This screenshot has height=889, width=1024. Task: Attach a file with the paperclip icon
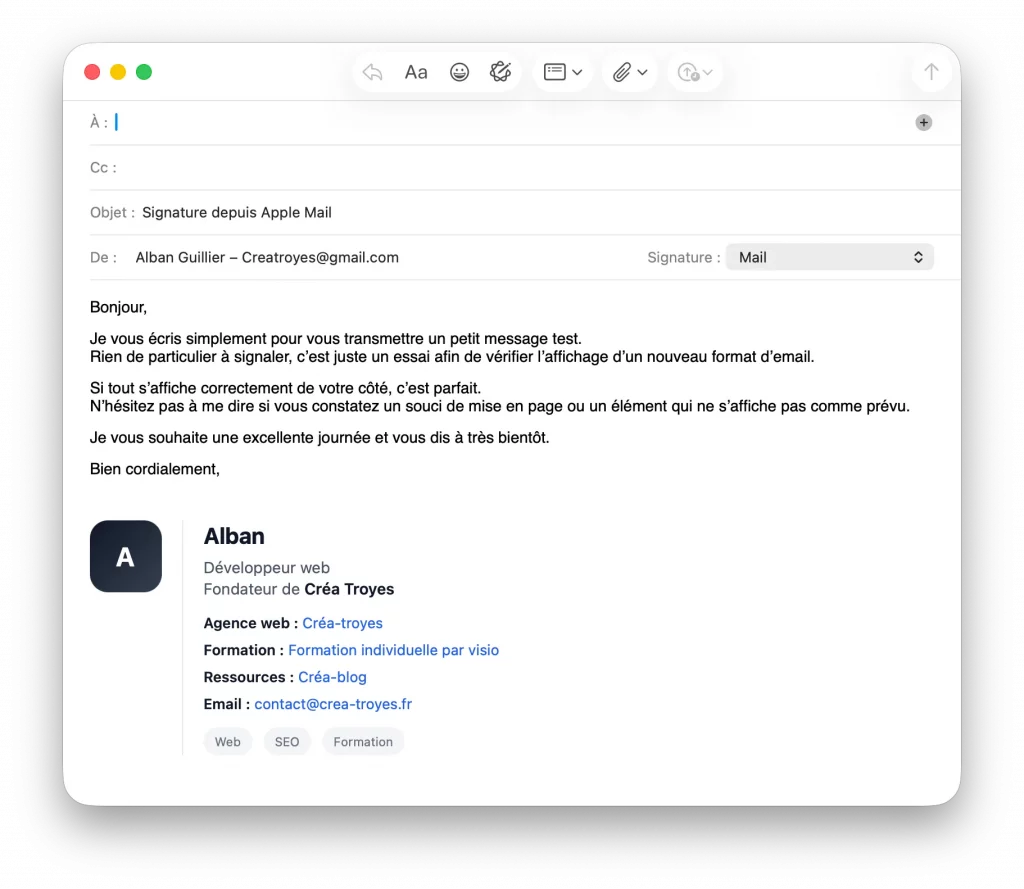tap(620, 71)
